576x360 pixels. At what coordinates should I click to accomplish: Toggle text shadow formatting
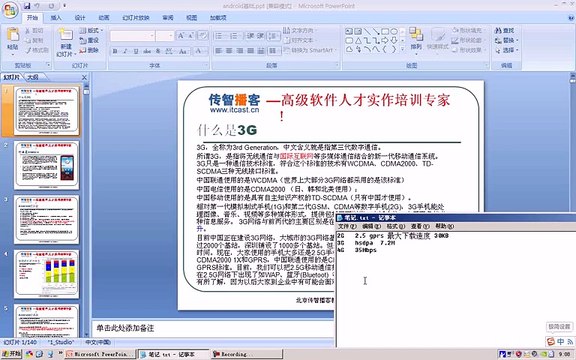point(158,51)
